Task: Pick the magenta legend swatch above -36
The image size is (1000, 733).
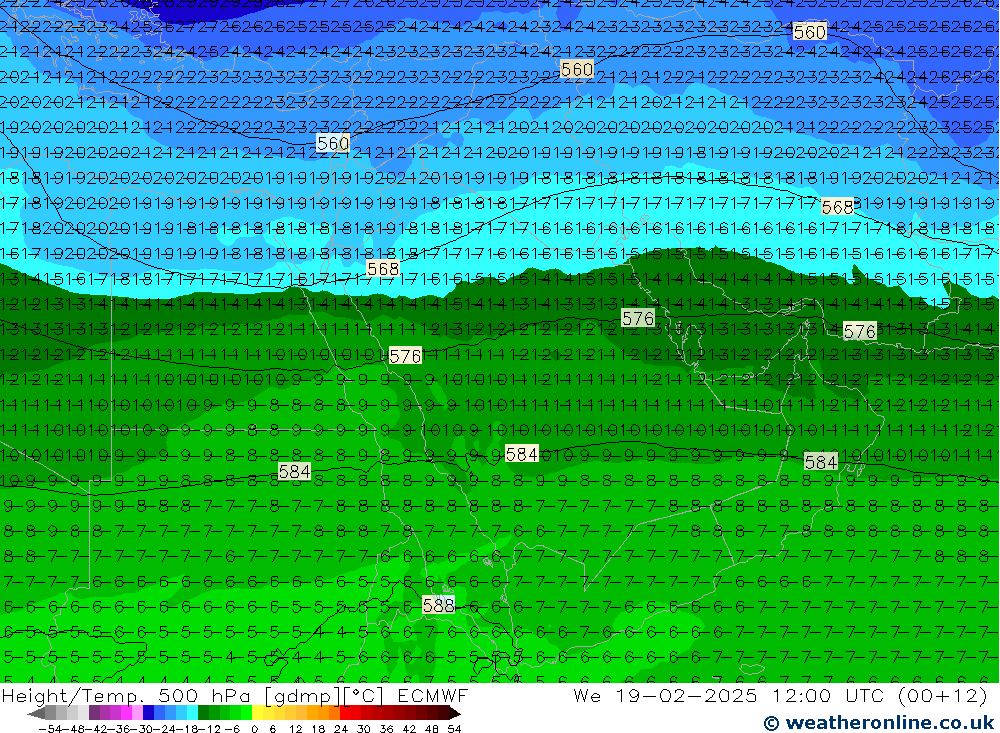Action: pyautogui.click(x=126, y=713)
